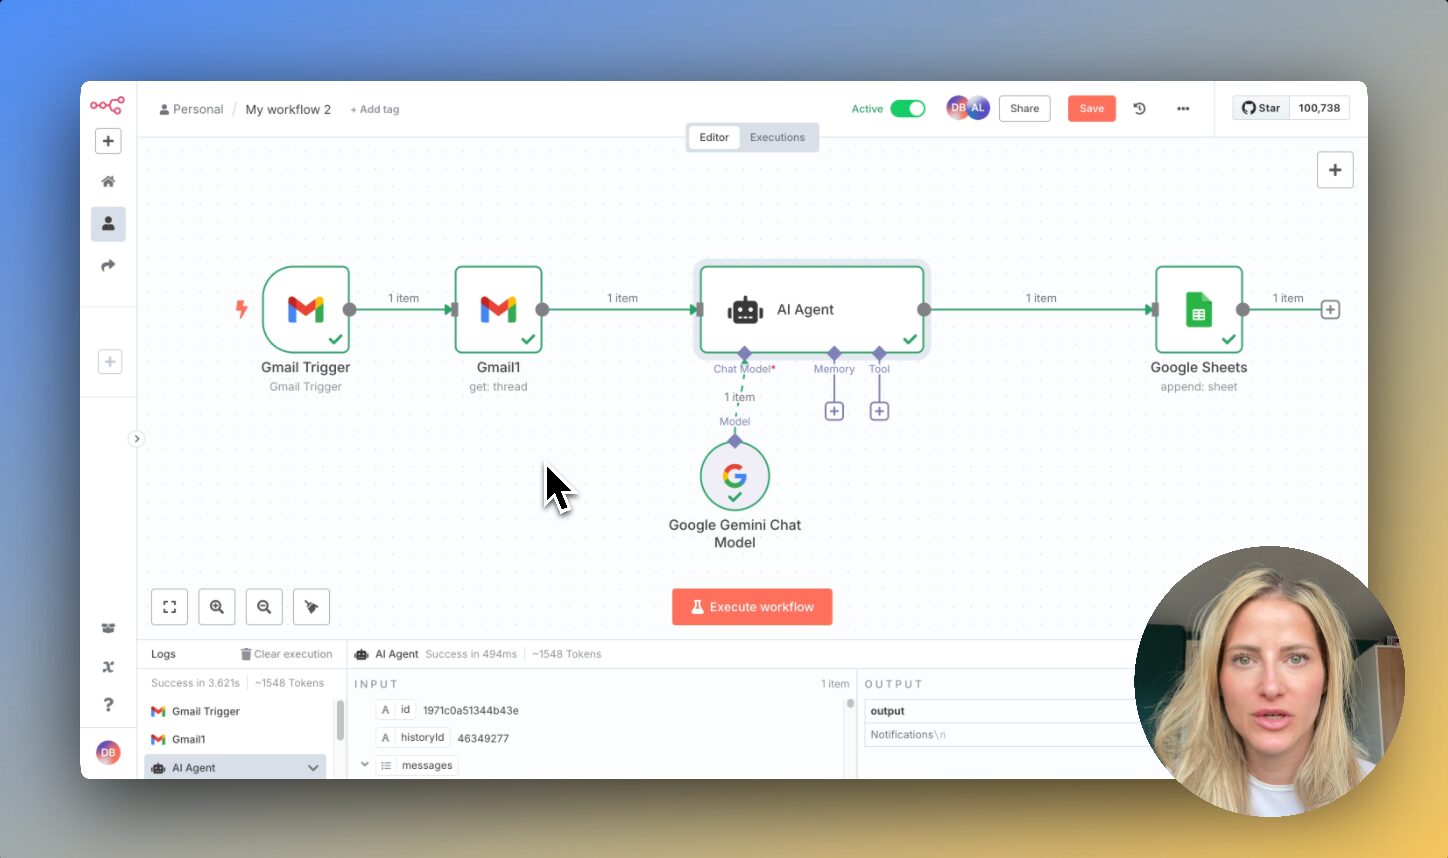This screenshot has width=1448, height=858.
Task: Click the Save button
Action: (x=1091, y=108)
